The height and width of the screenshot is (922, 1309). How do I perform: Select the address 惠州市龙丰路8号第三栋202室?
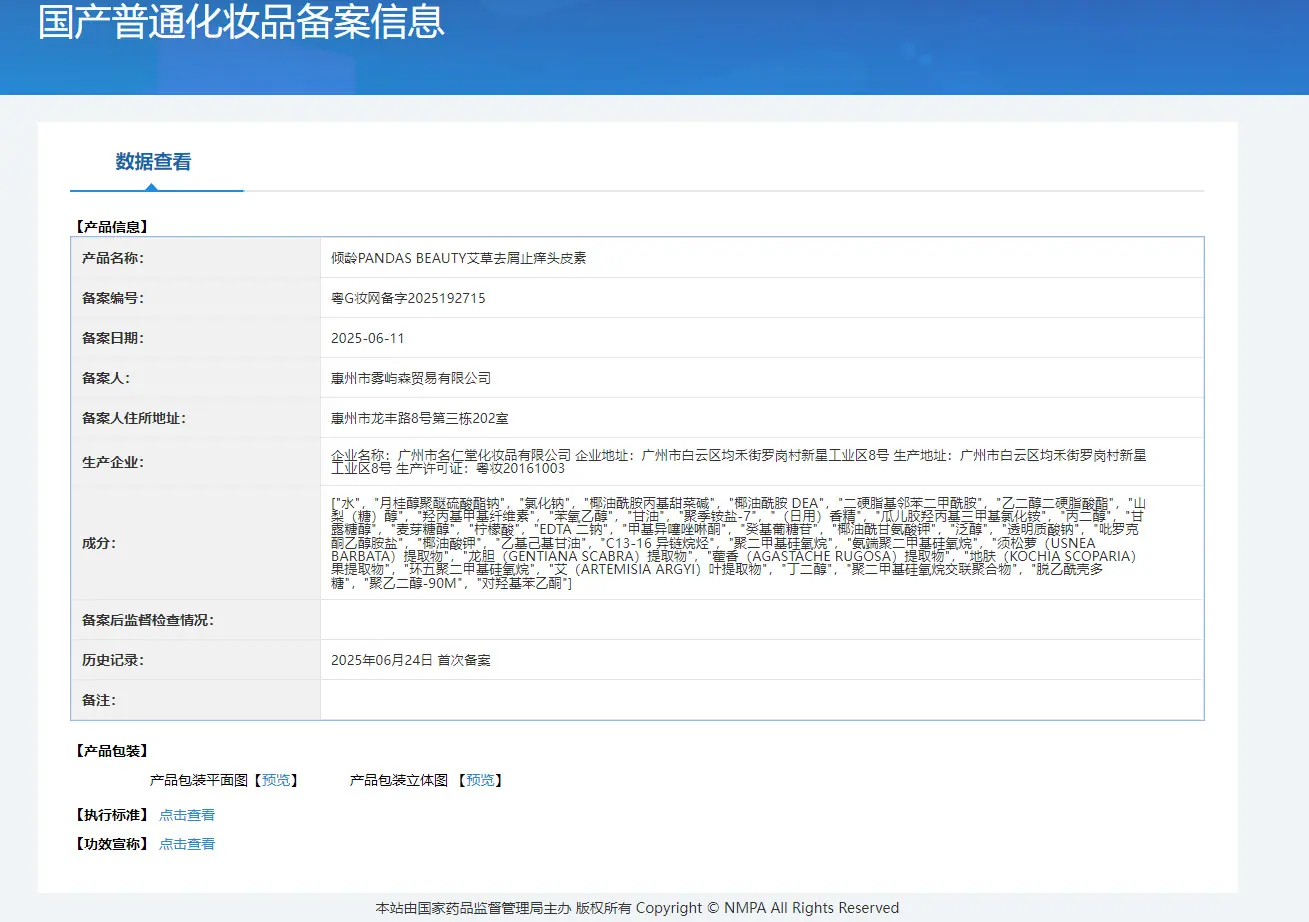(x=419, y=418)
